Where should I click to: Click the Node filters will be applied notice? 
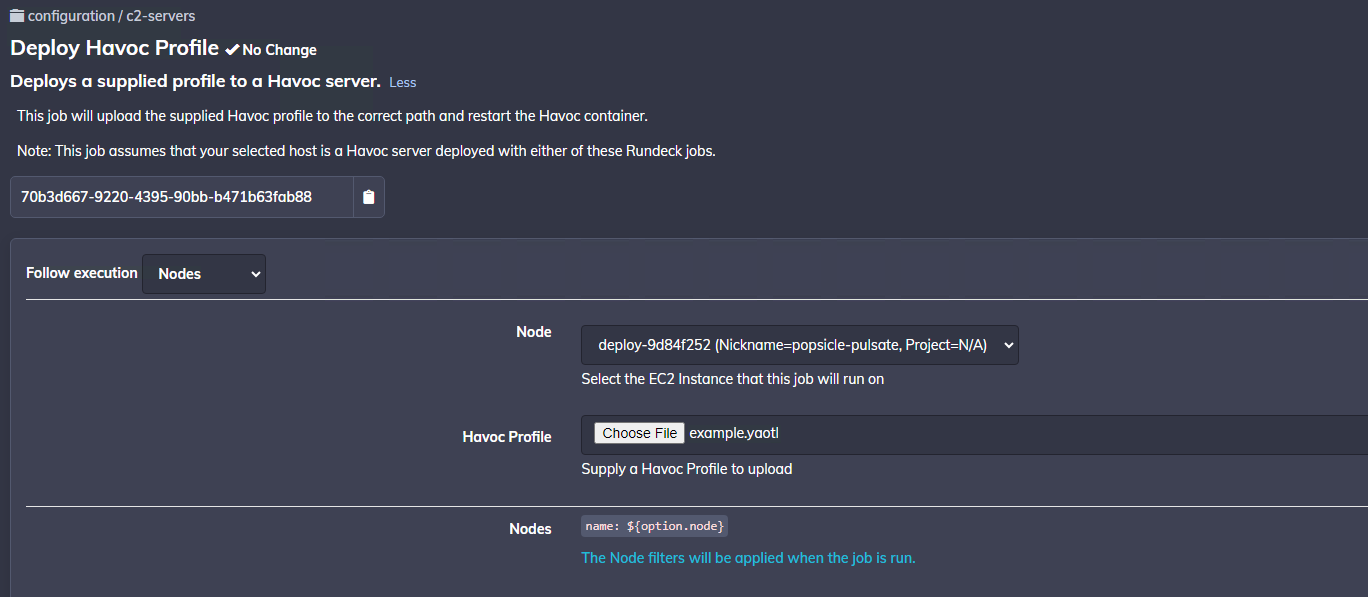748,558
